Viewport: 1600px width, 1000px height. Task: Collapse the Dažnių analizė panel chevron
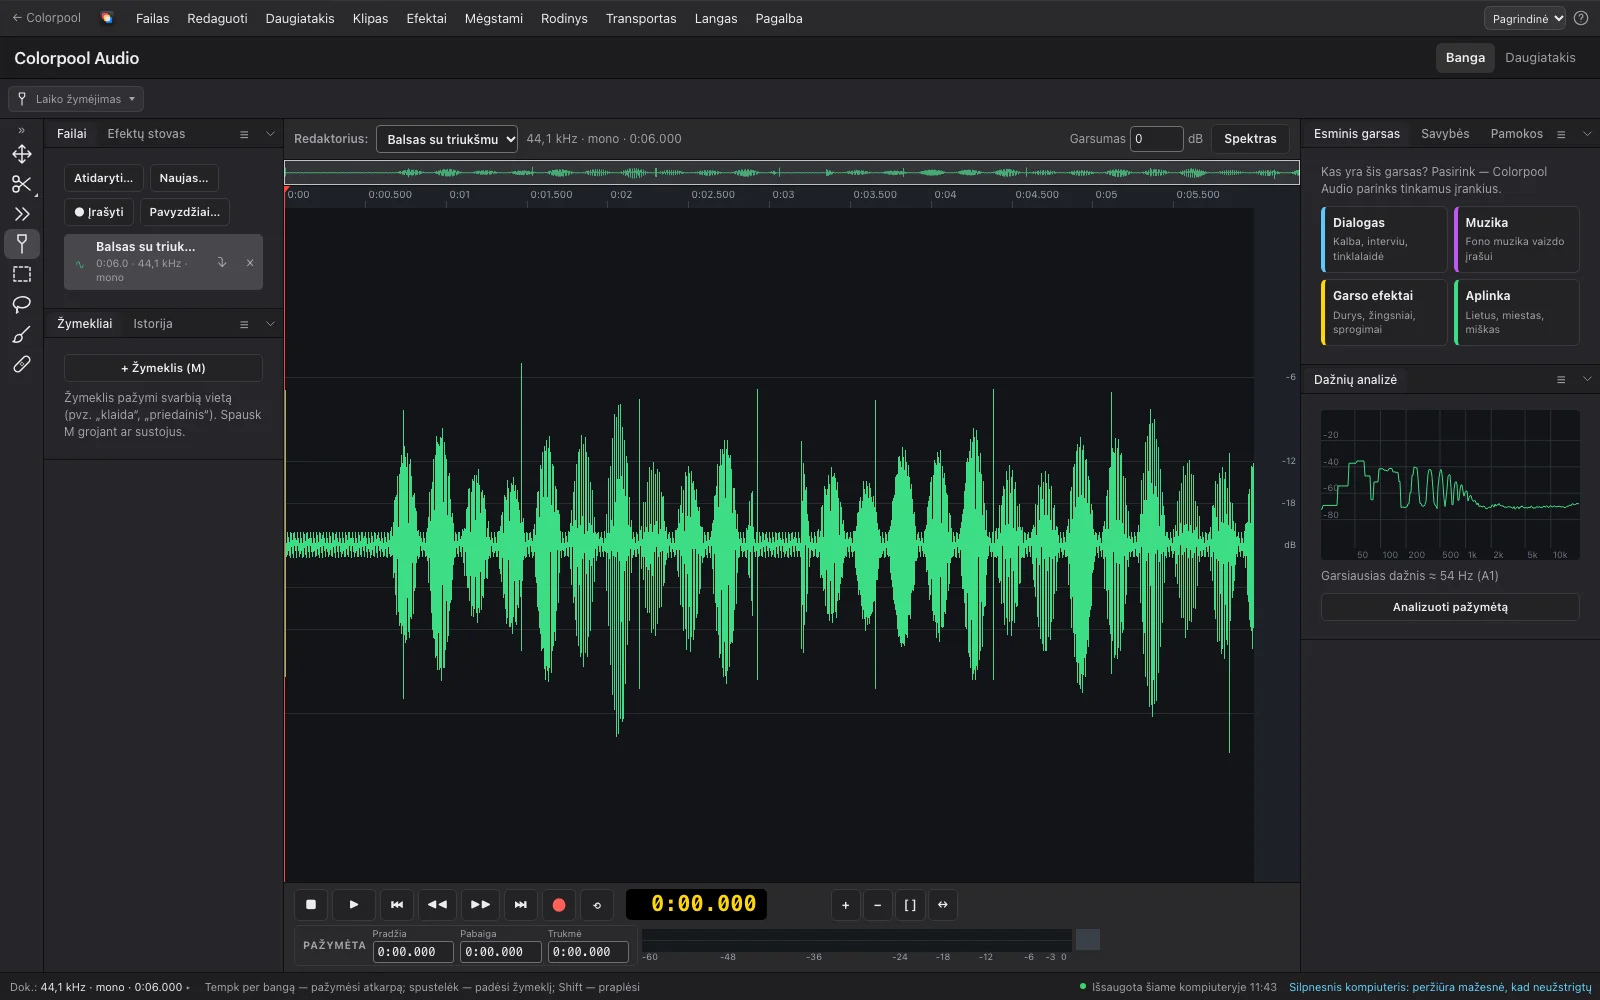pyautogui.click(x=1587, y=380)
